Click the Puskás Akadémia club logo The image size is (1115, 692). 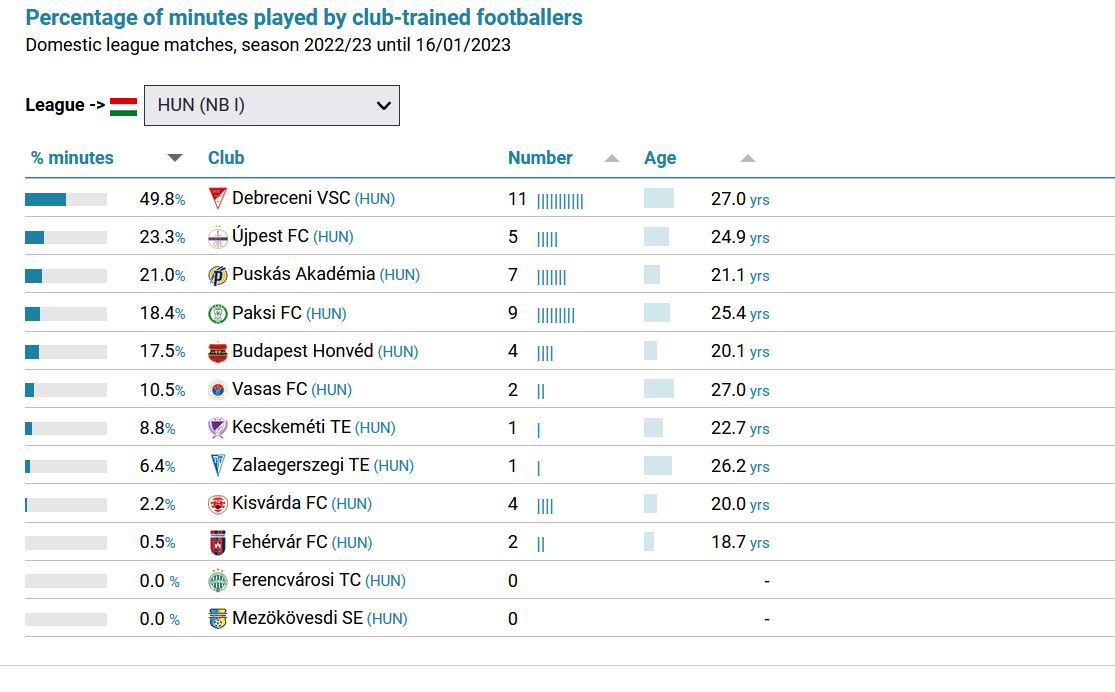tap(218, 275)
